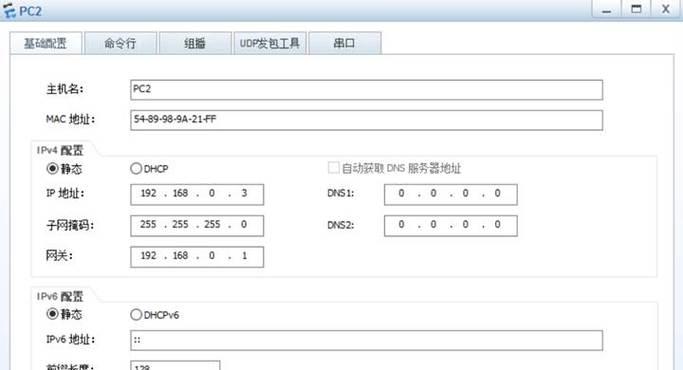Click the IP 地址 field 192.168.0.3
Screen dimensions: 683x370
[197, 194]
